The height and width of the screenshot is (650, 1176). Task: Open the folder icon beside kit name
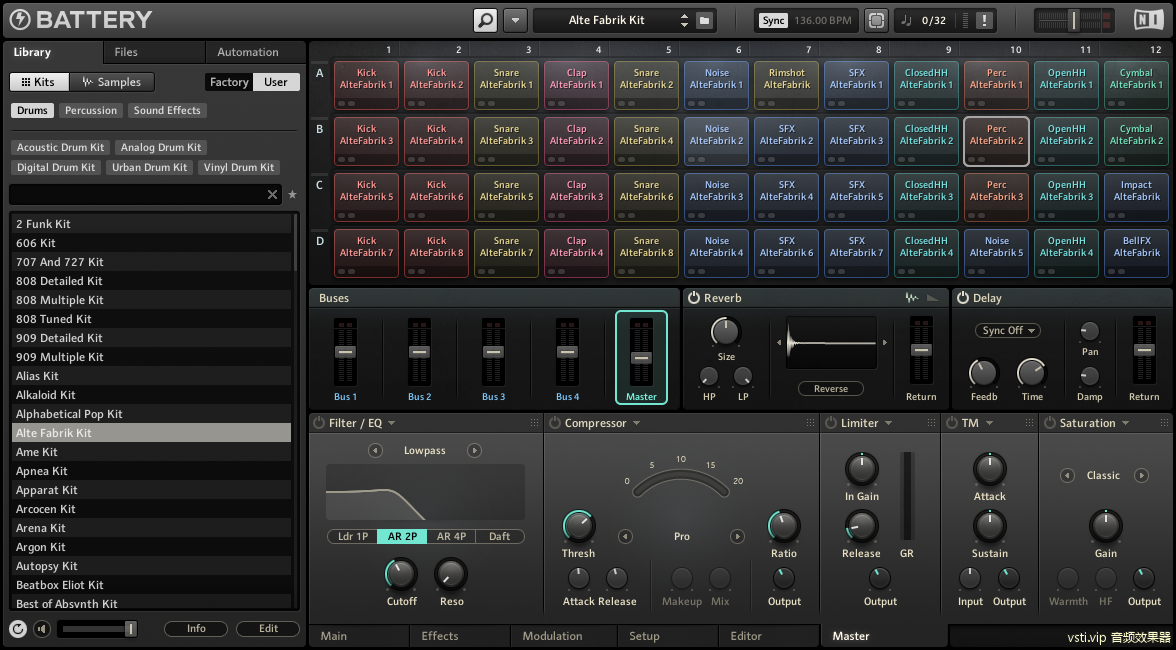tap(704, 20)
